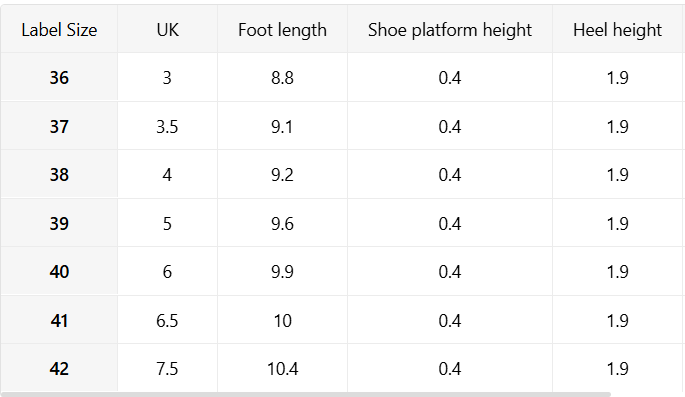Select label size 38 row header
The image size is (685, 397).
pyautogui.click(x=59, y=175)
